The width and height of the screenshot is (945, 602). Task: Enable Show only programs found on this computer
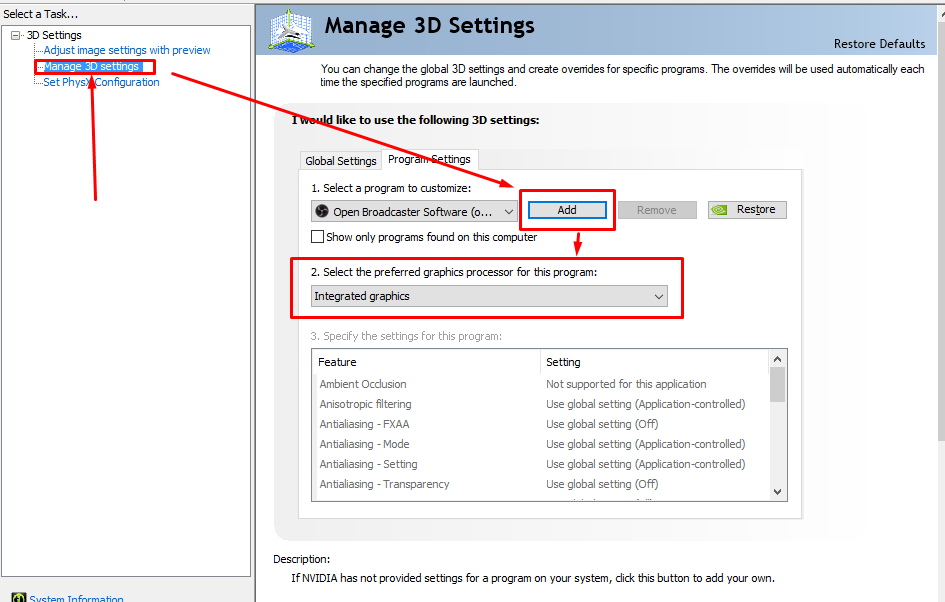pos(317,237)
